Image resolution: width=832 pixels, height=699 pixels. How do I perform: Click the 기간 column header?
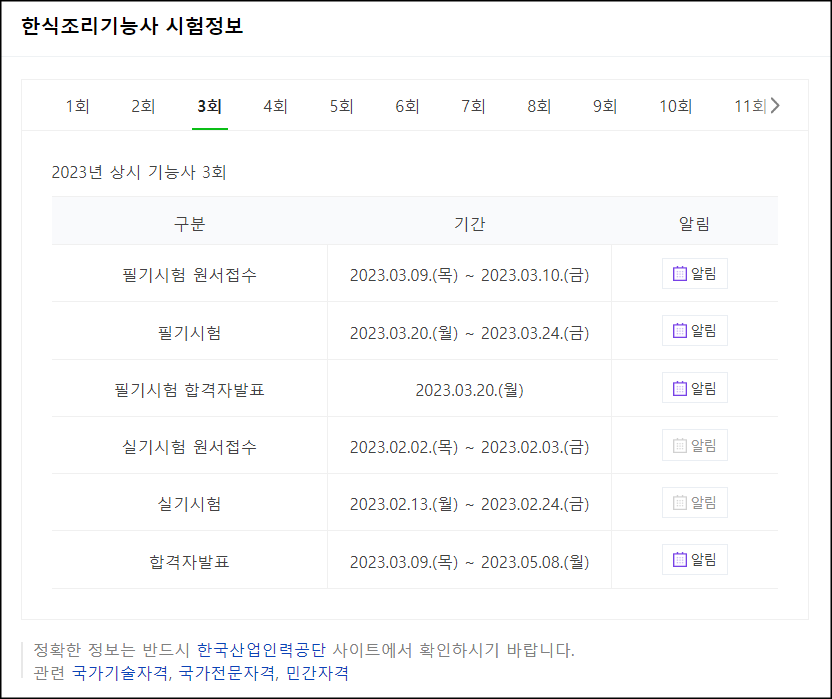point(470,223)
